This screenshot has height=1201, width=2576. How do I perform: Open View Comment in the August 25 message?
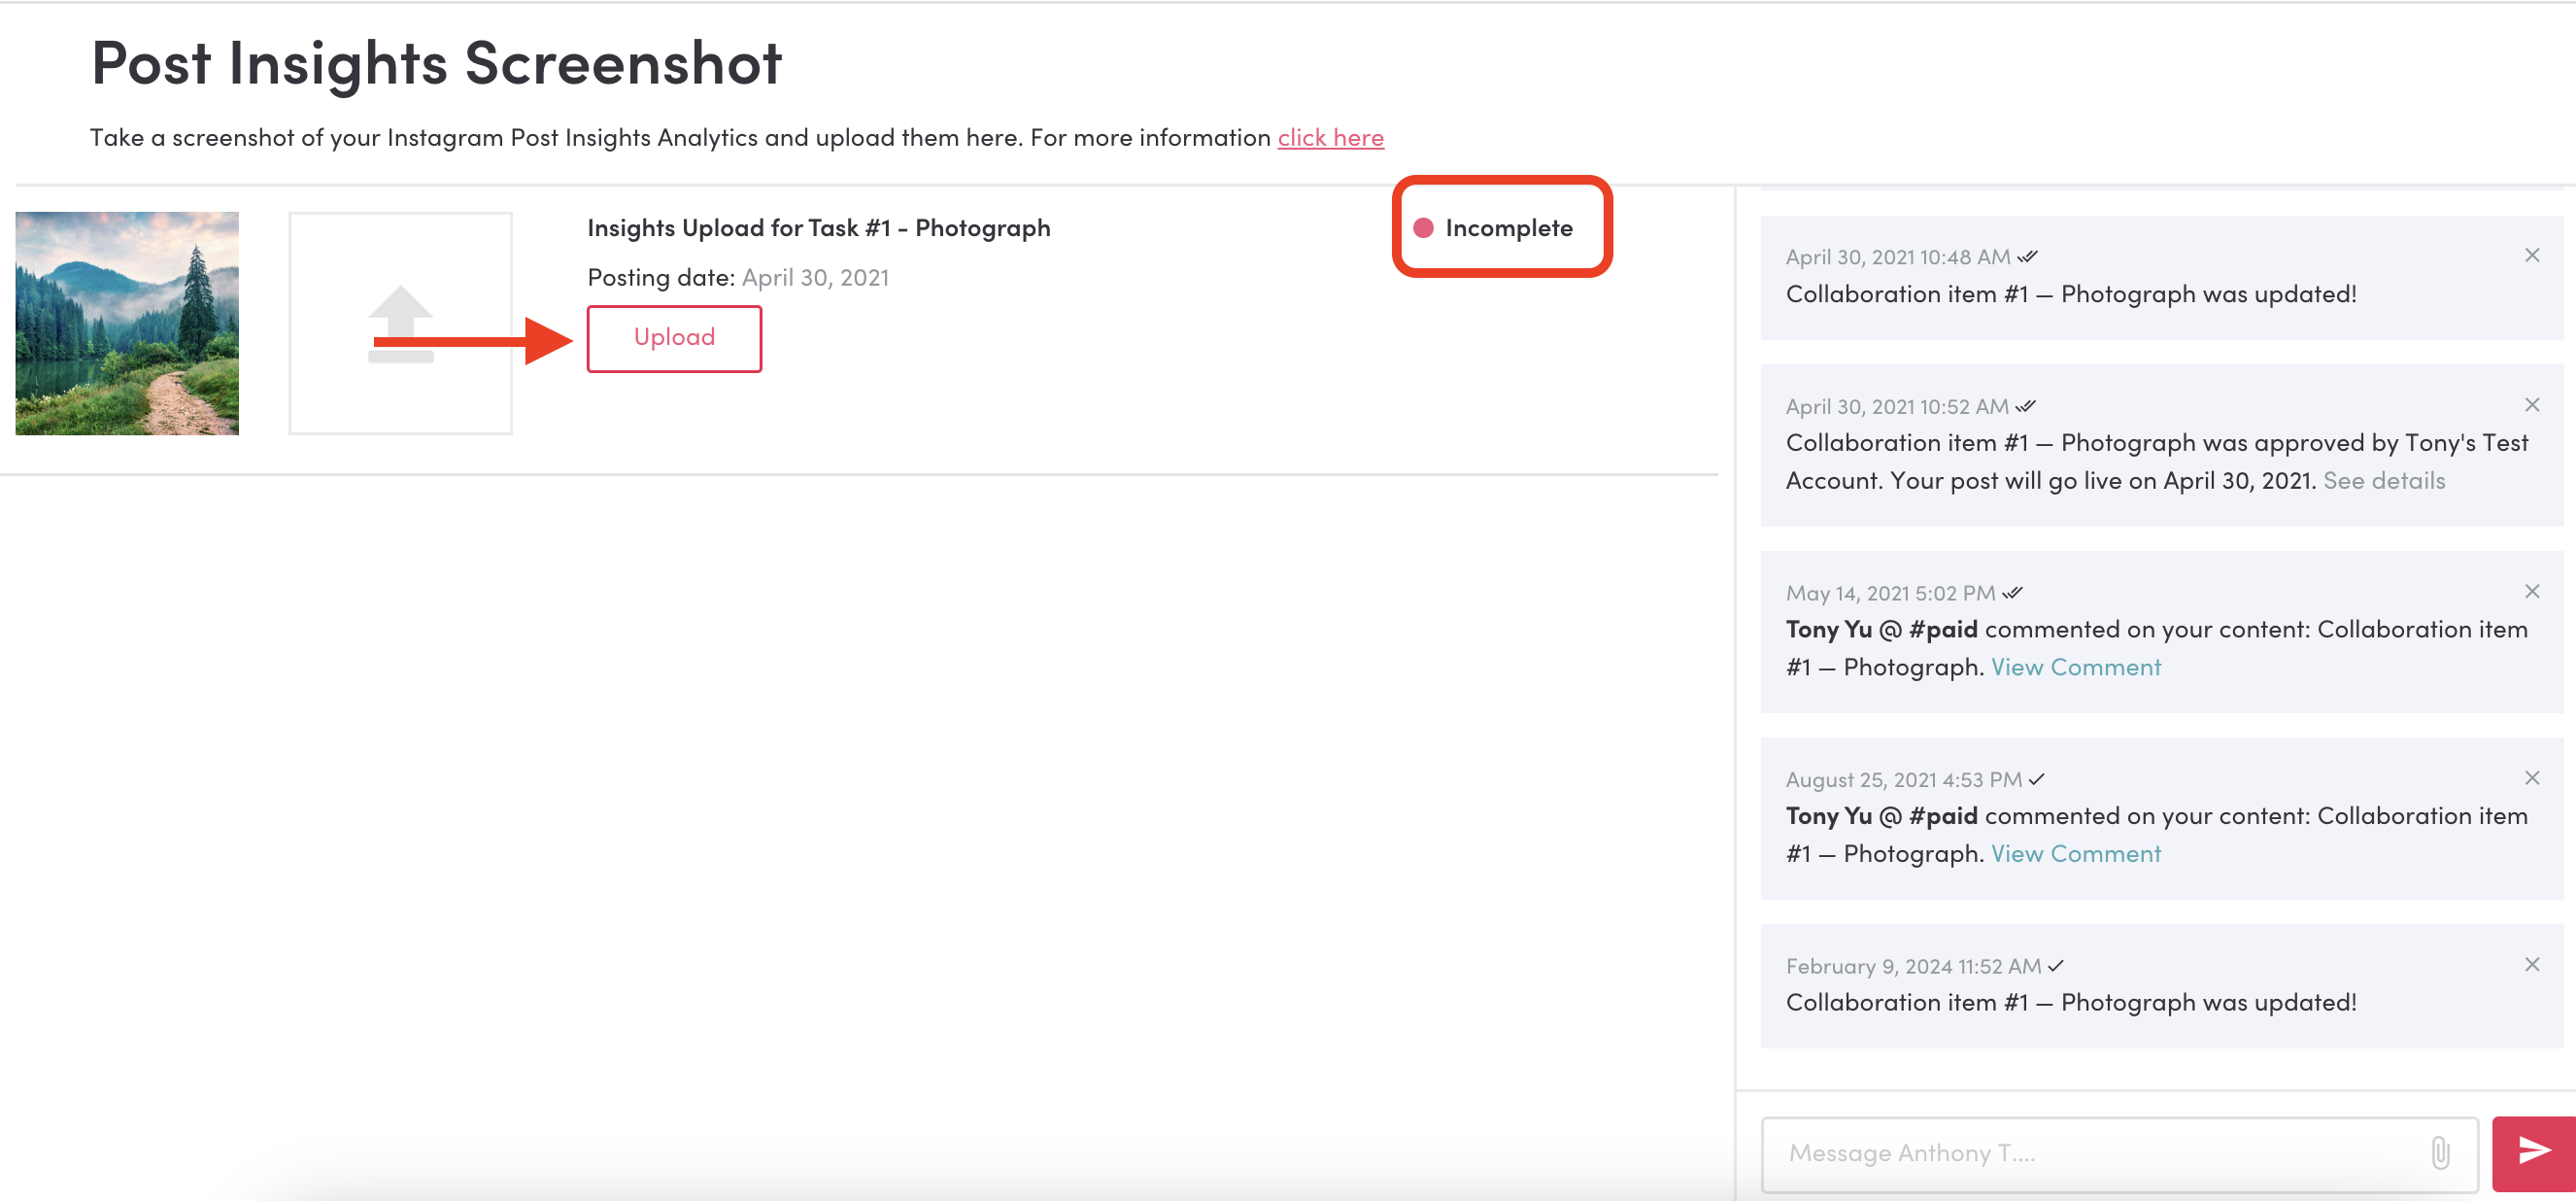point(2075,854)
